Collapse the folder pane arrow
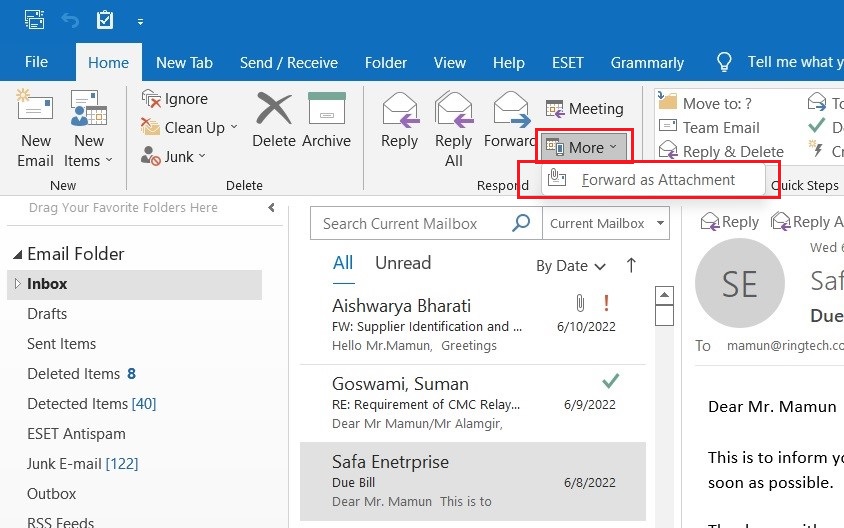Image resolution: width=844 pixels, height=528 pixels. pyautogui.click(x=271, y=207)
